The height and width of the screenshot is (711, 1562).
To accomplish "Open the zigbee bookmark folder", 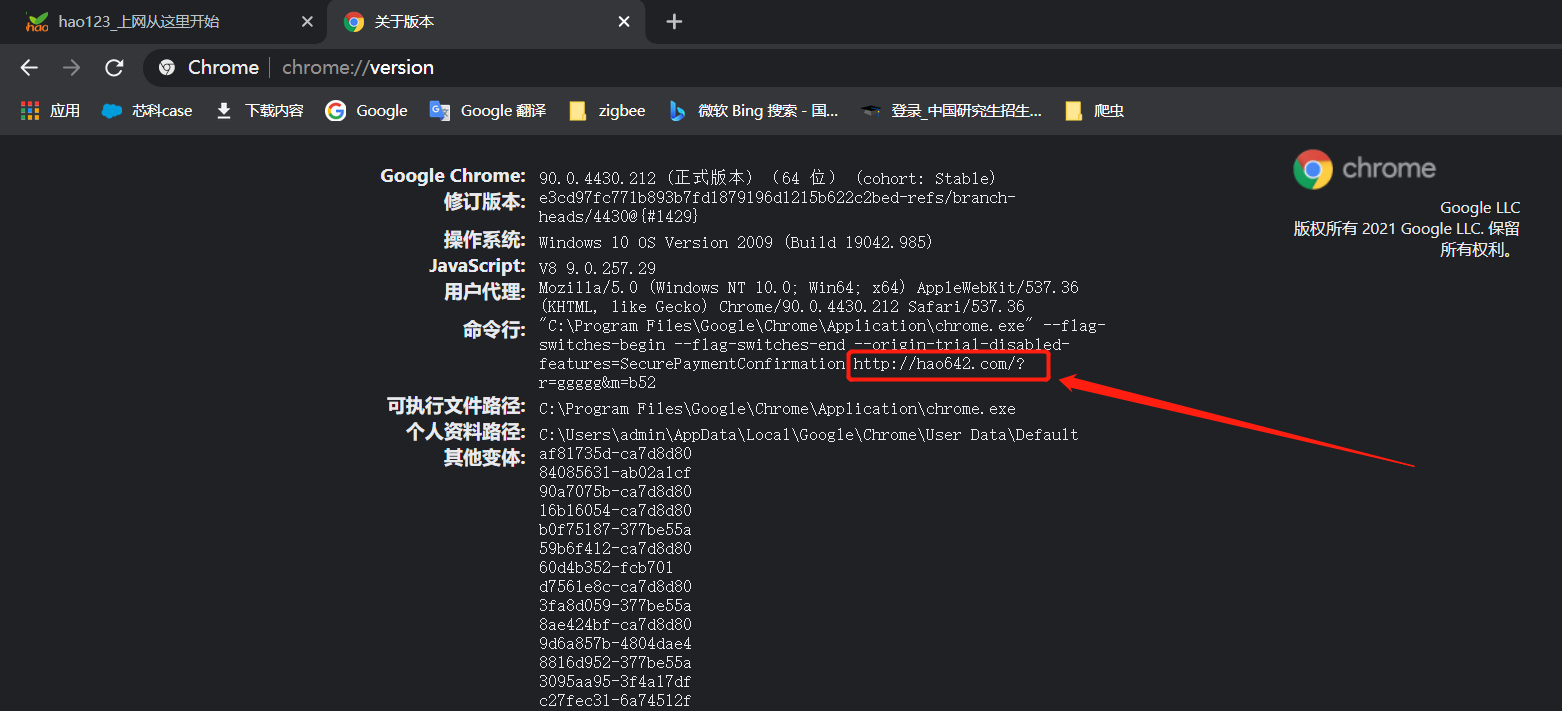I will (x=607, y=110).
